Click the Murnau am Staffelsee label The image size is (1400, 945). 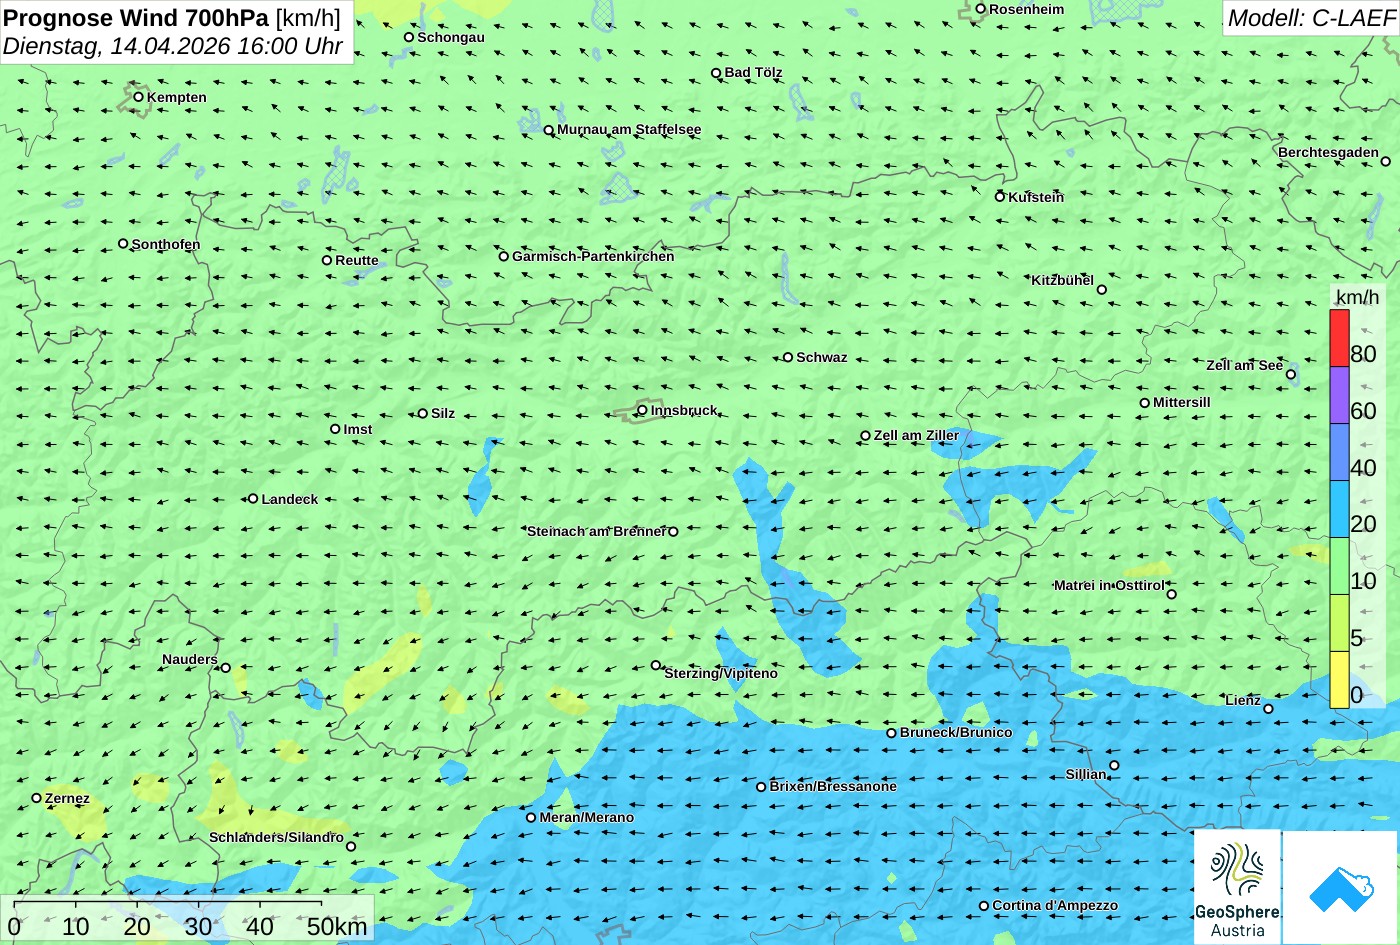click(629, 129)
